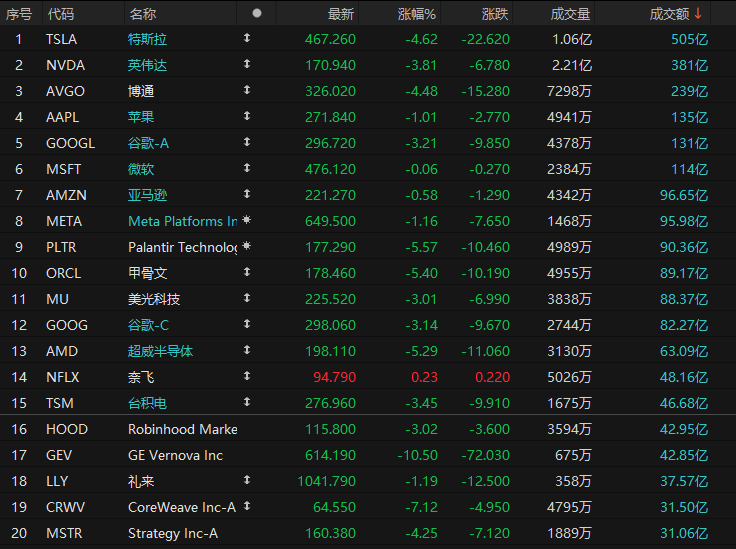This screenshot has height=549, width=736.
Task: Click MSTR turnover value 31.06亿
Action: (684, 533)
